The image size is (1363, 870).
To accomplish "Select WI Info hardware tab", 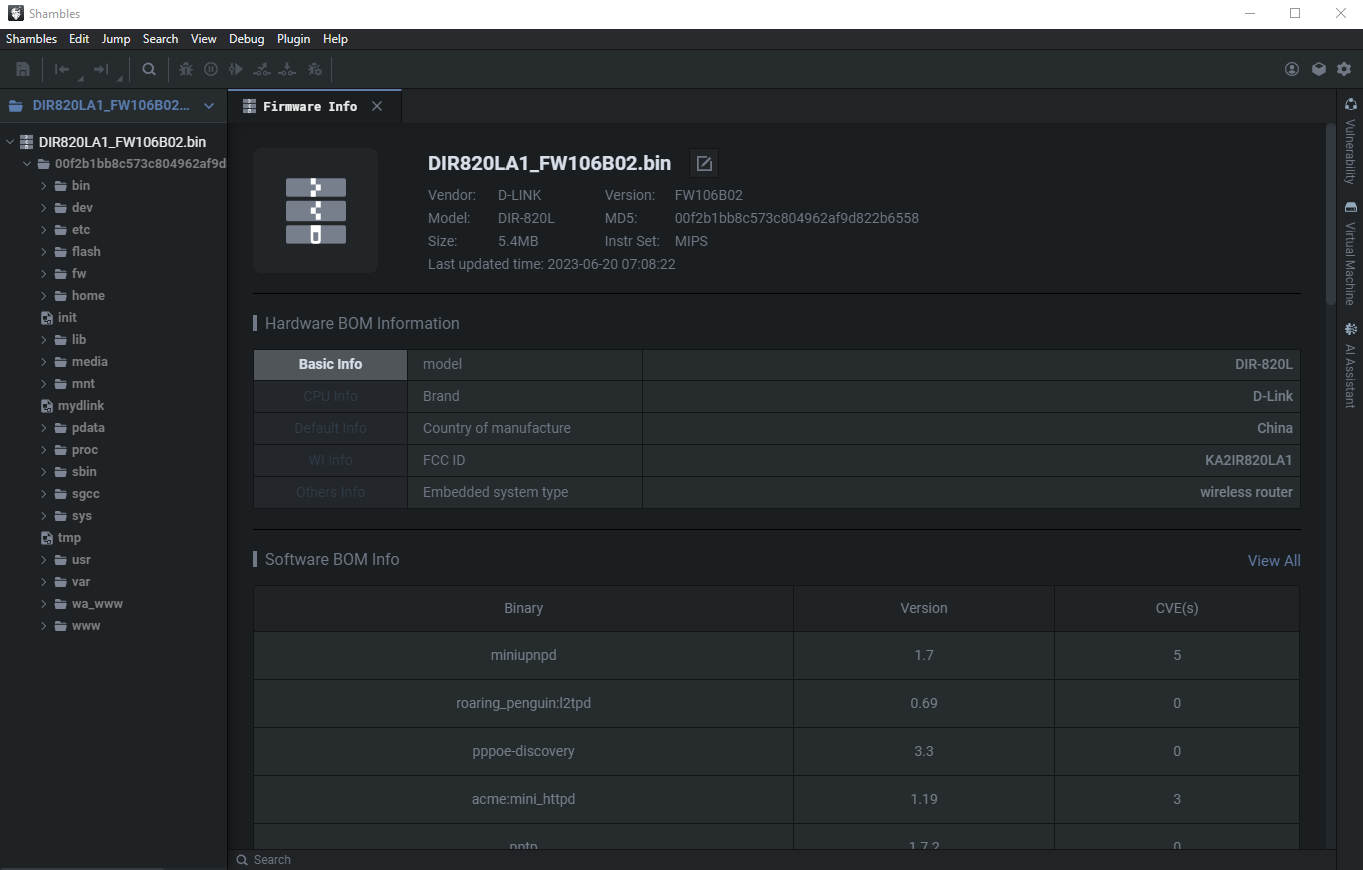I will click(330, 460).
